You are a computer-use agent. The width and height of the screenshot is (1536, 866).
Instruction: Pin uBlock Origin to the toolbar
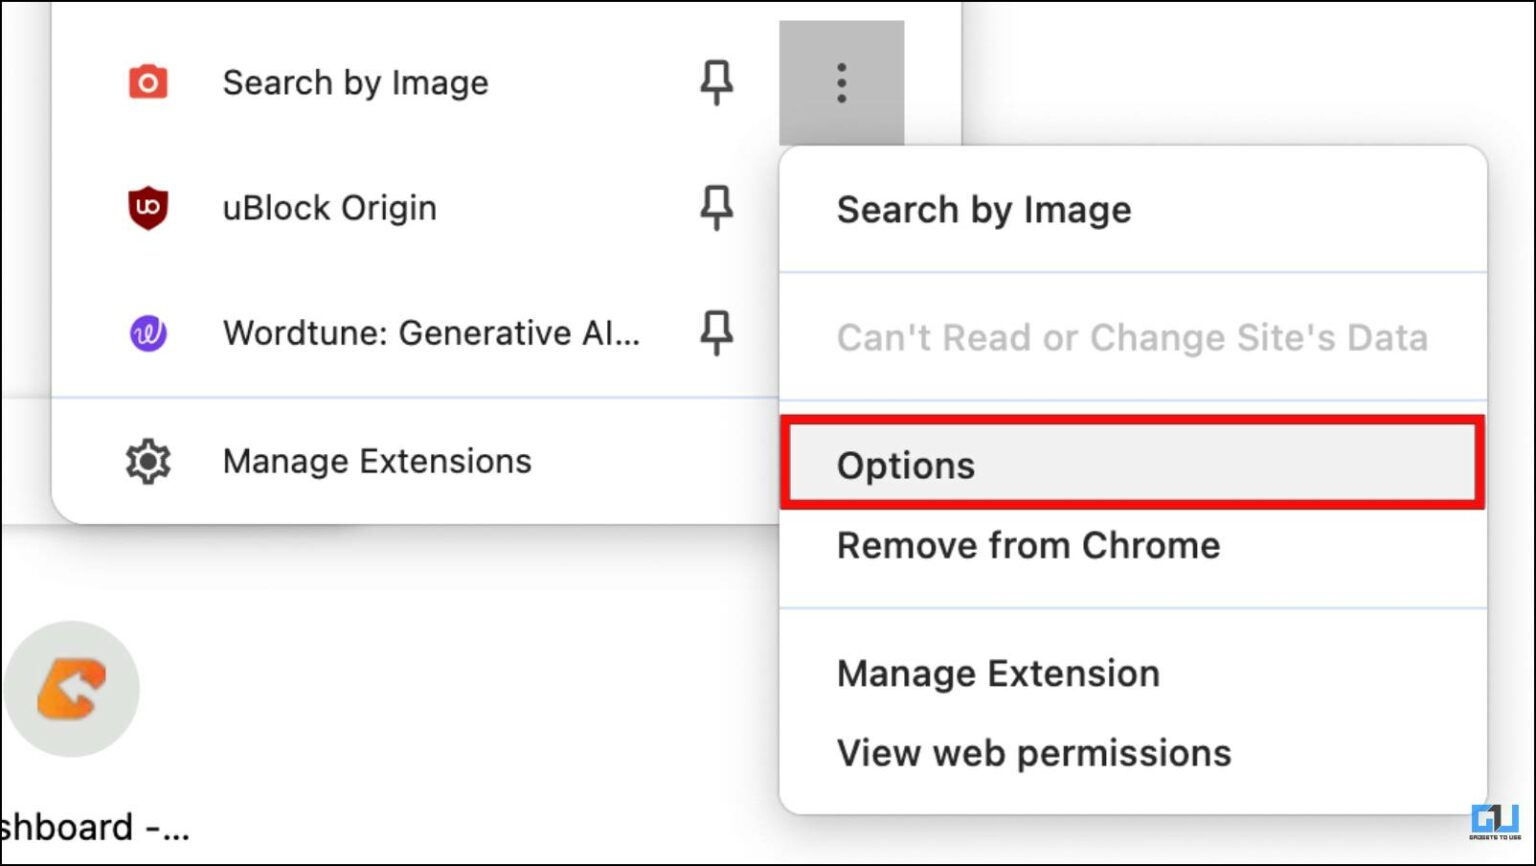click(715, 208)
